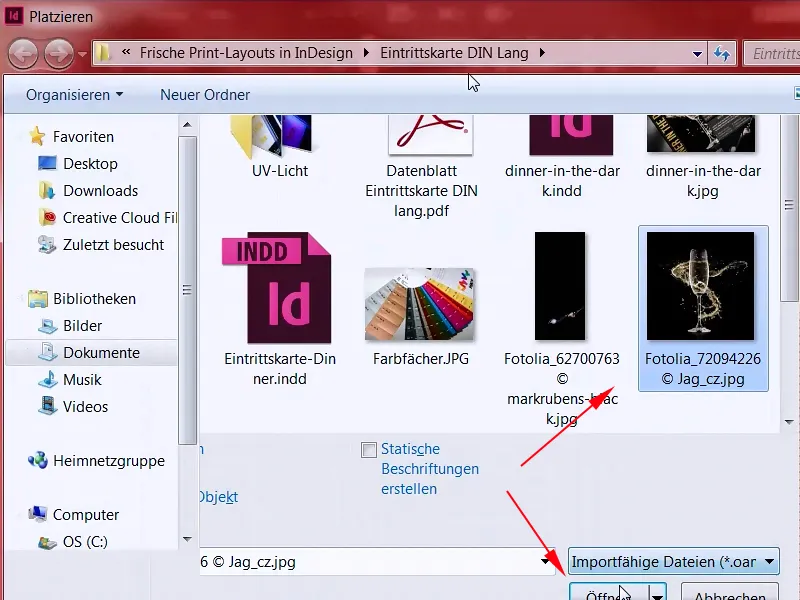The image size is (800, 600).
Task: Open the OS (C:) drive
Action: click(85, 542)
